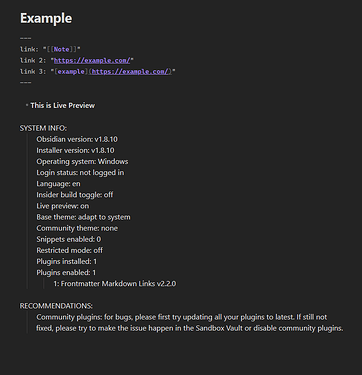Click the example markdown link text
Image resolution: width=362 pixels, height=375 pixels.
71,71
